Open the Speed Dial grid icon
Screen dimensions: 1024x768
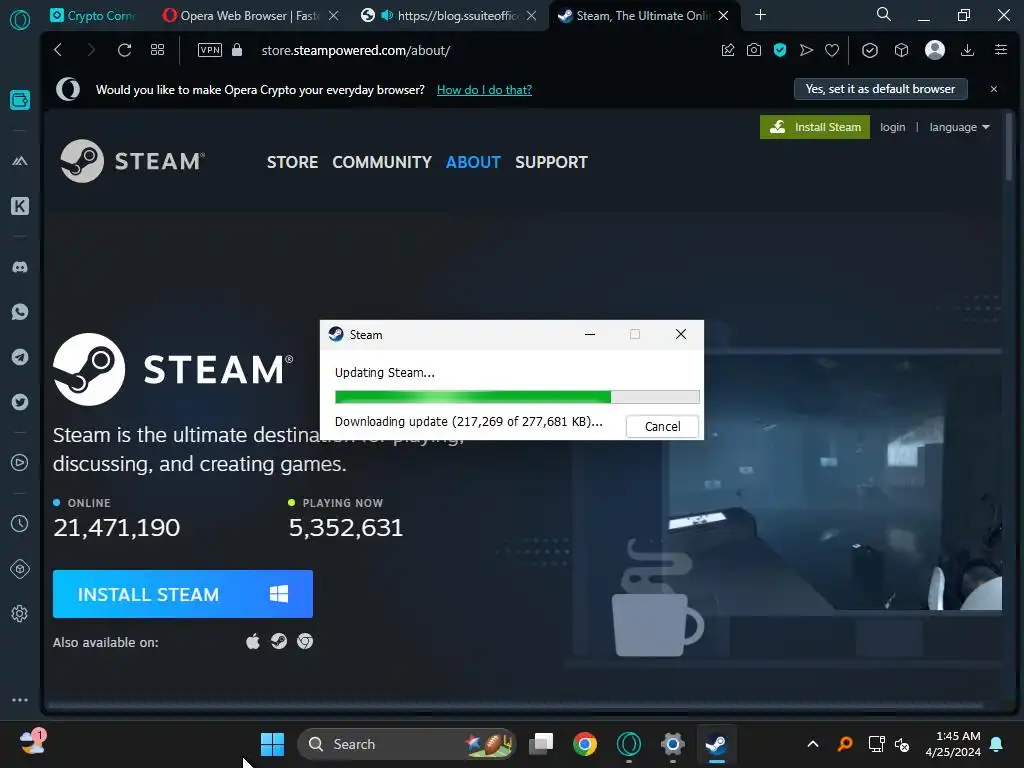point(157,50)
